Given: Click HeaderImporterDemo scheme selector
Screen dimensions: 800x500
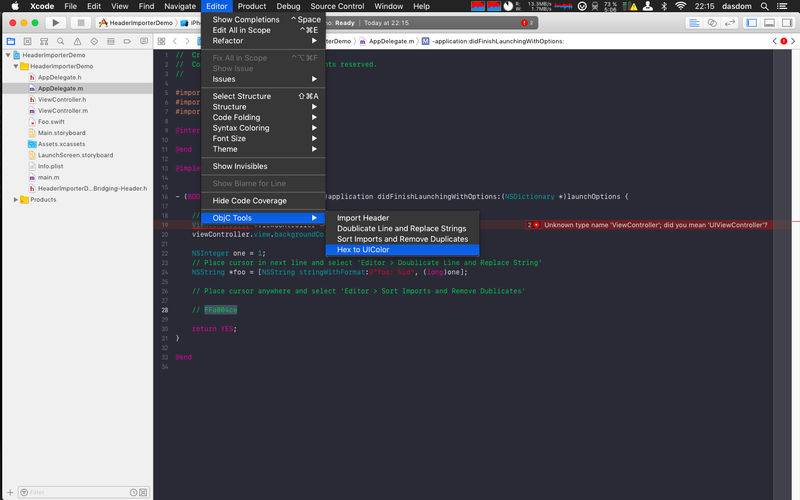Looking at the screenshot, I should point(136,23).
